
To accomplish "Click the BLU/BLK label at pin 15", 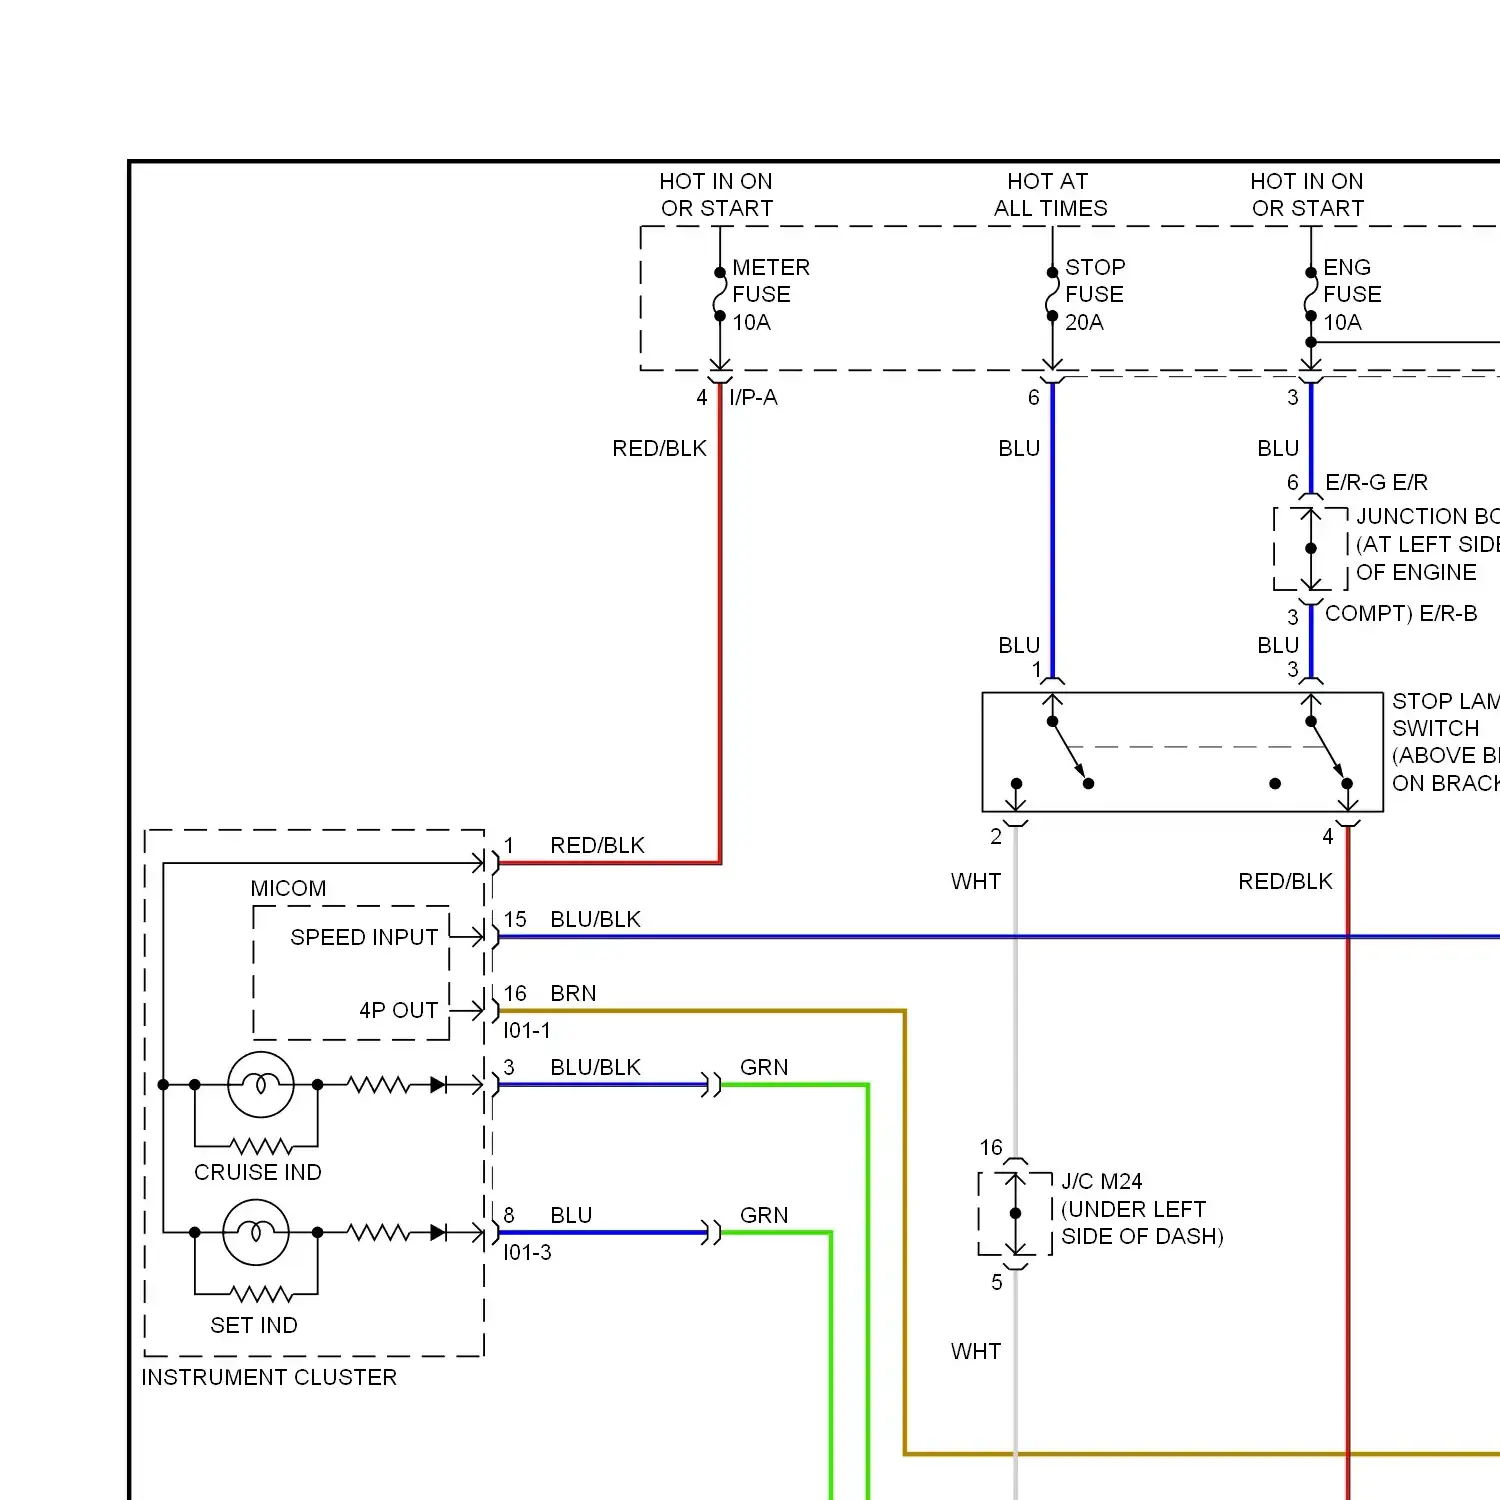I will (x=595, y=919).
